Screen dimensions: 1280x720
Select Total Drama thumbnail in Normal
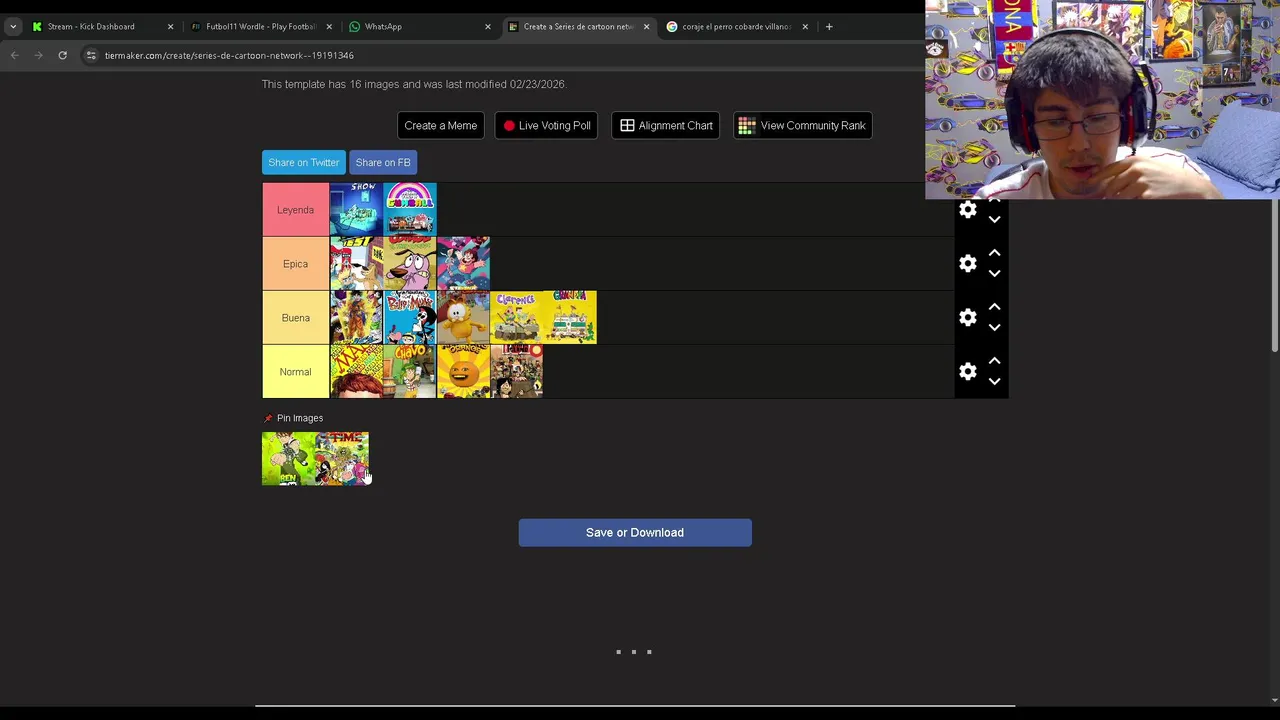click(x=517, y=371)
